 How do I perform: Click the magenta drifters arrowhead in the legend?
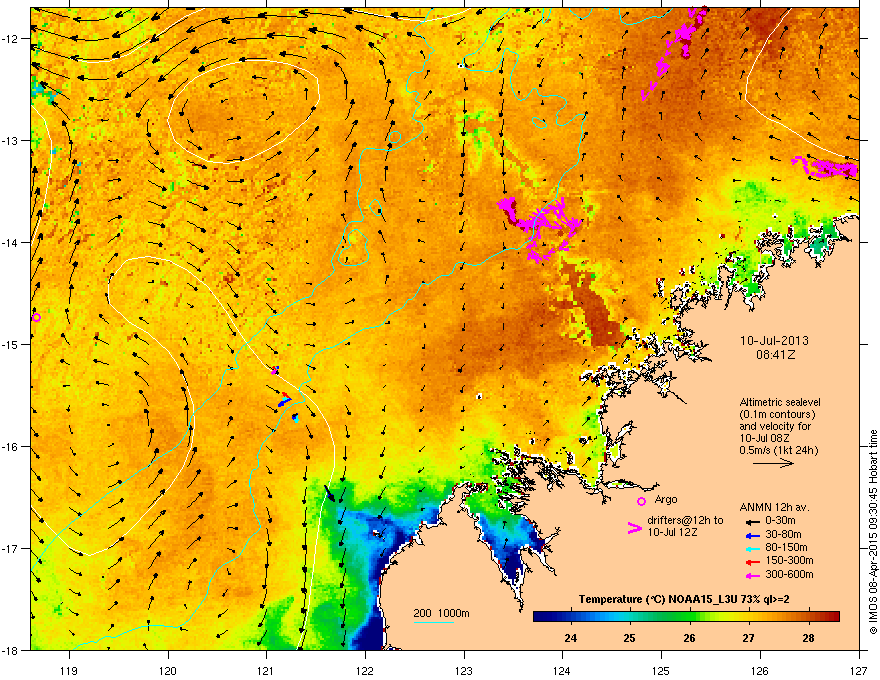point(635,528)
